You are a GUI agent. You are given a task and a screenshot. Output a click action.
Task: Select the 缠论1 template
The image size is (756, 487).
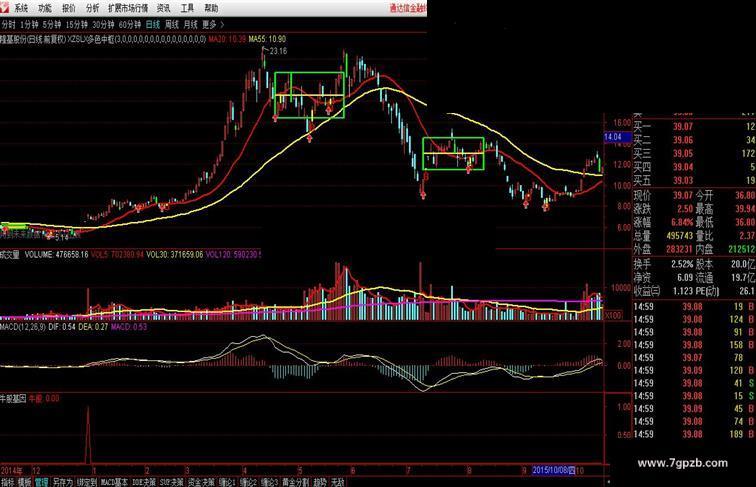click(x=227, y=482)
